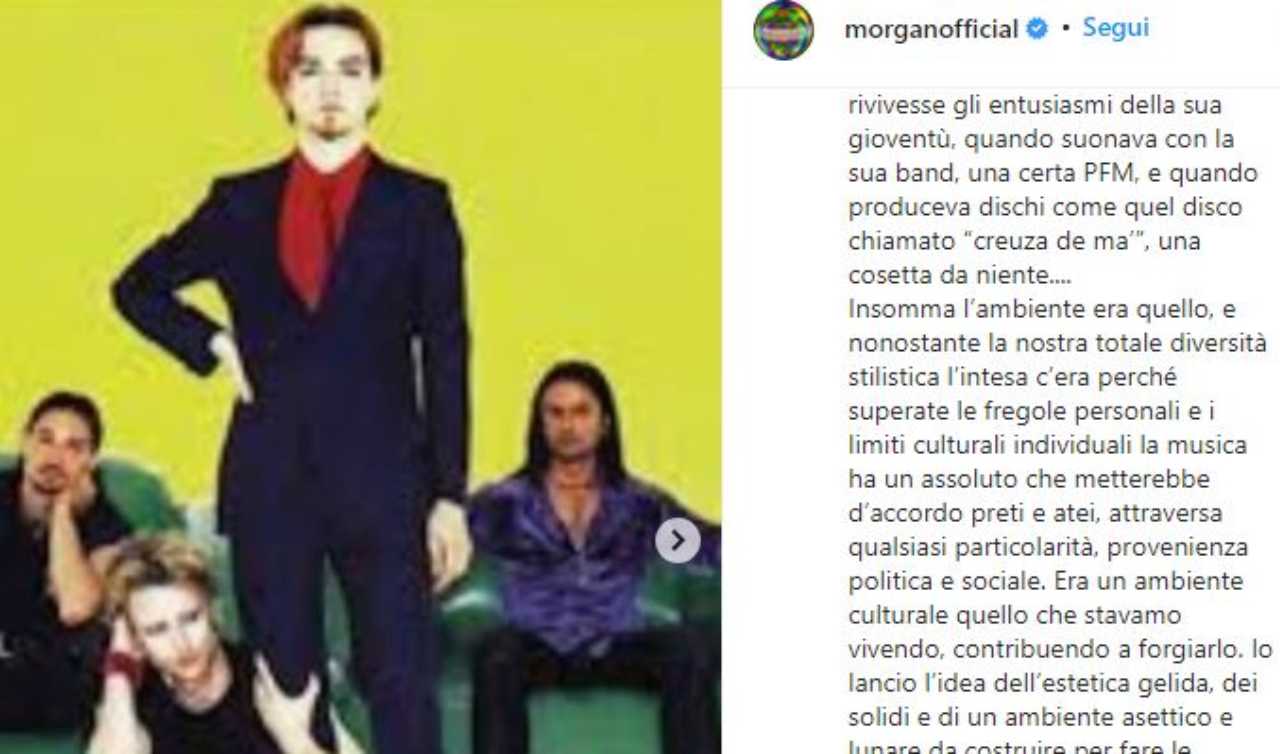Screen dimensions: 1280x754
Task: Click the line "rivivesse gli entusiasmi della sua"
Action: [x=1035, y=105]
